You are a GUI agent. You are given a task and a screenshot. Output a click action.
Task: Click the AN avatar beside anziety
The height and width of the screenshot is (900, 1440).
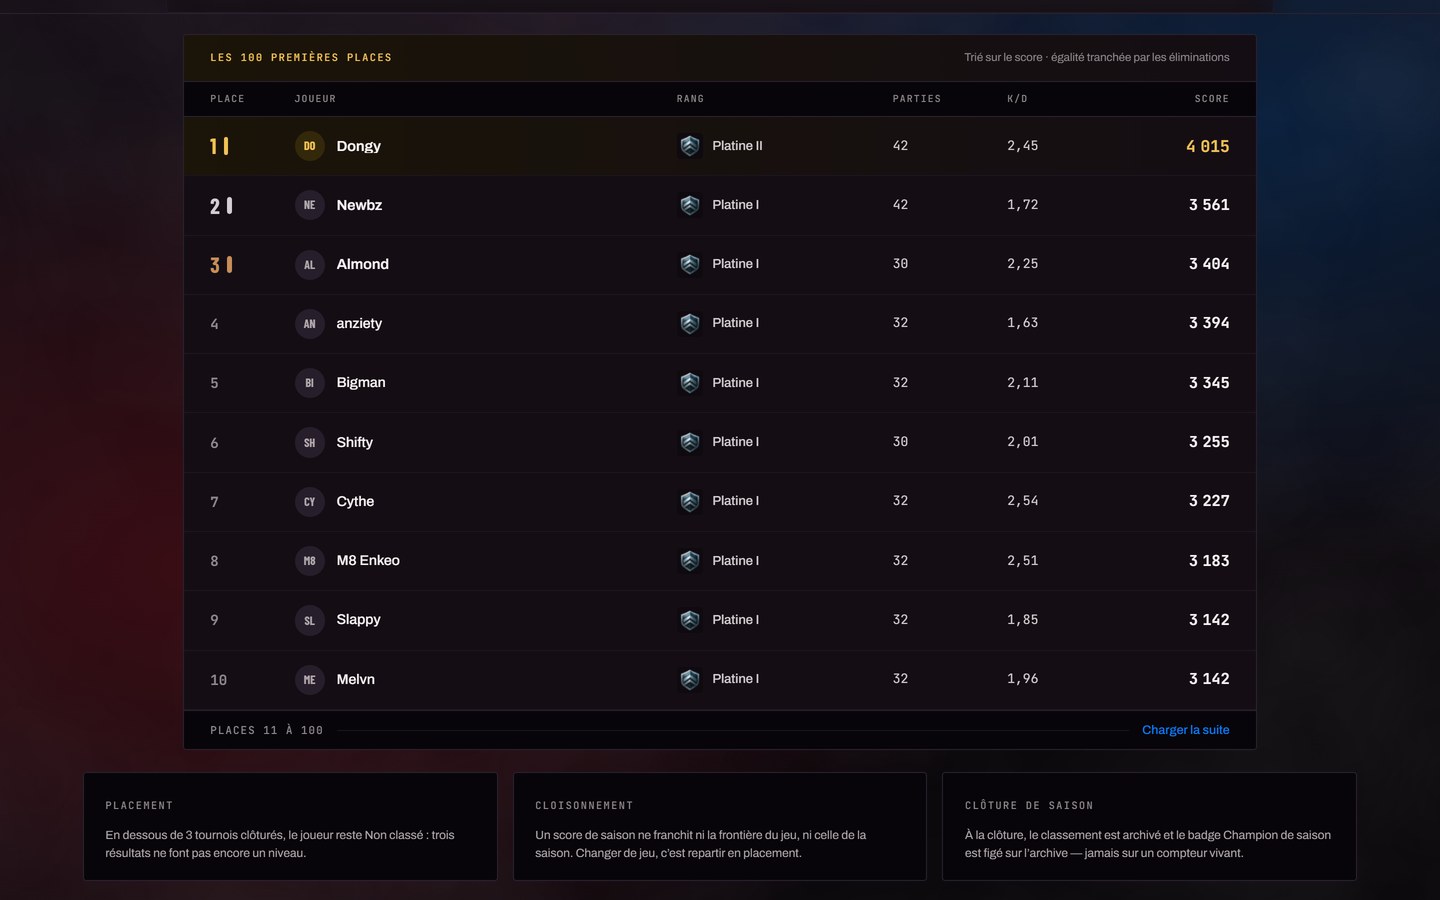click(x=309, y=323)
